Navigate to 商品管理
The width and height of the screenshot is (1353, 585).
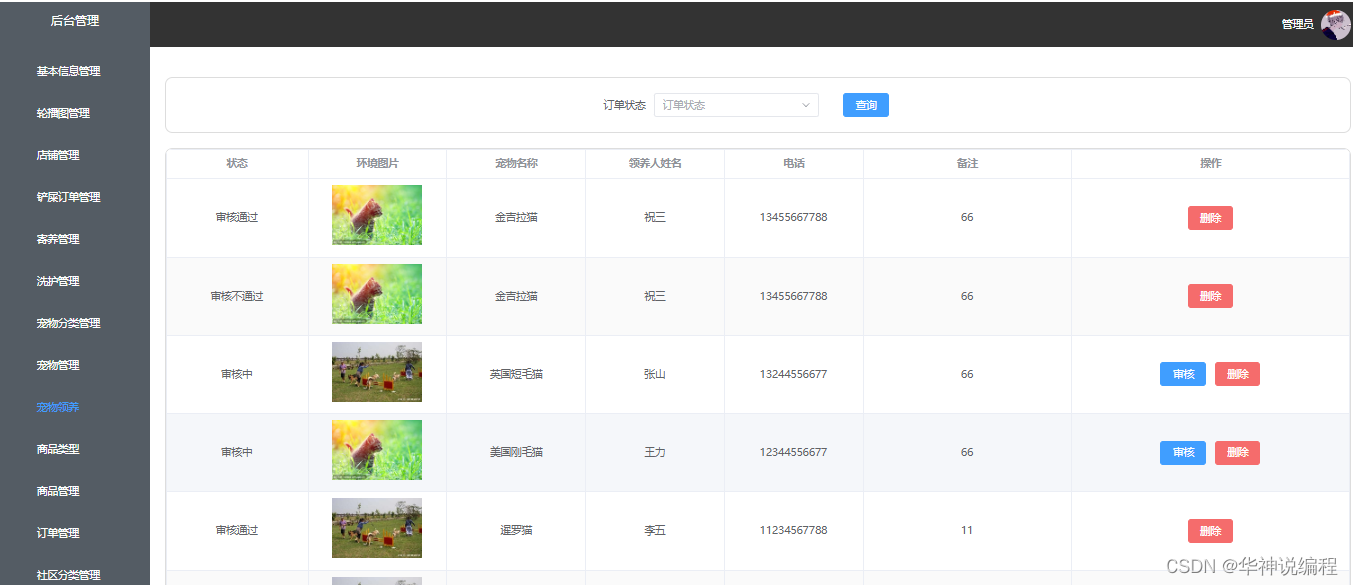[58, 491]
